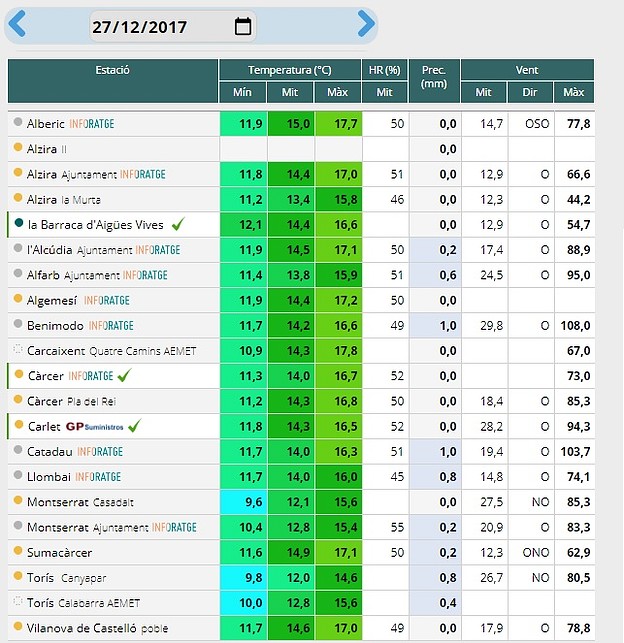624x643 pixels.
Task: Click the grey status dot beside Alberic
Action: tap(18, 122)
